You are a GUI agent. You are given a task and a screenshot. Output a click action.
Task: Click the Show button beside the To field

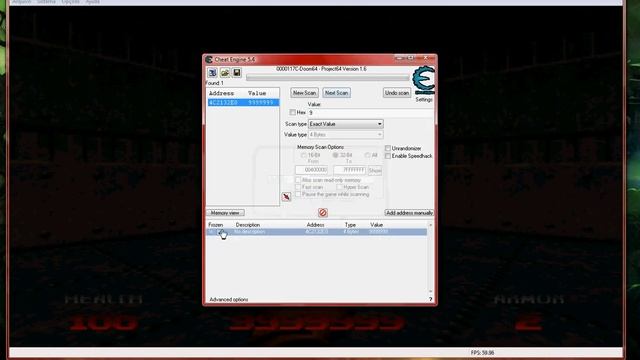pyautogui.click(x=375, y=170)
